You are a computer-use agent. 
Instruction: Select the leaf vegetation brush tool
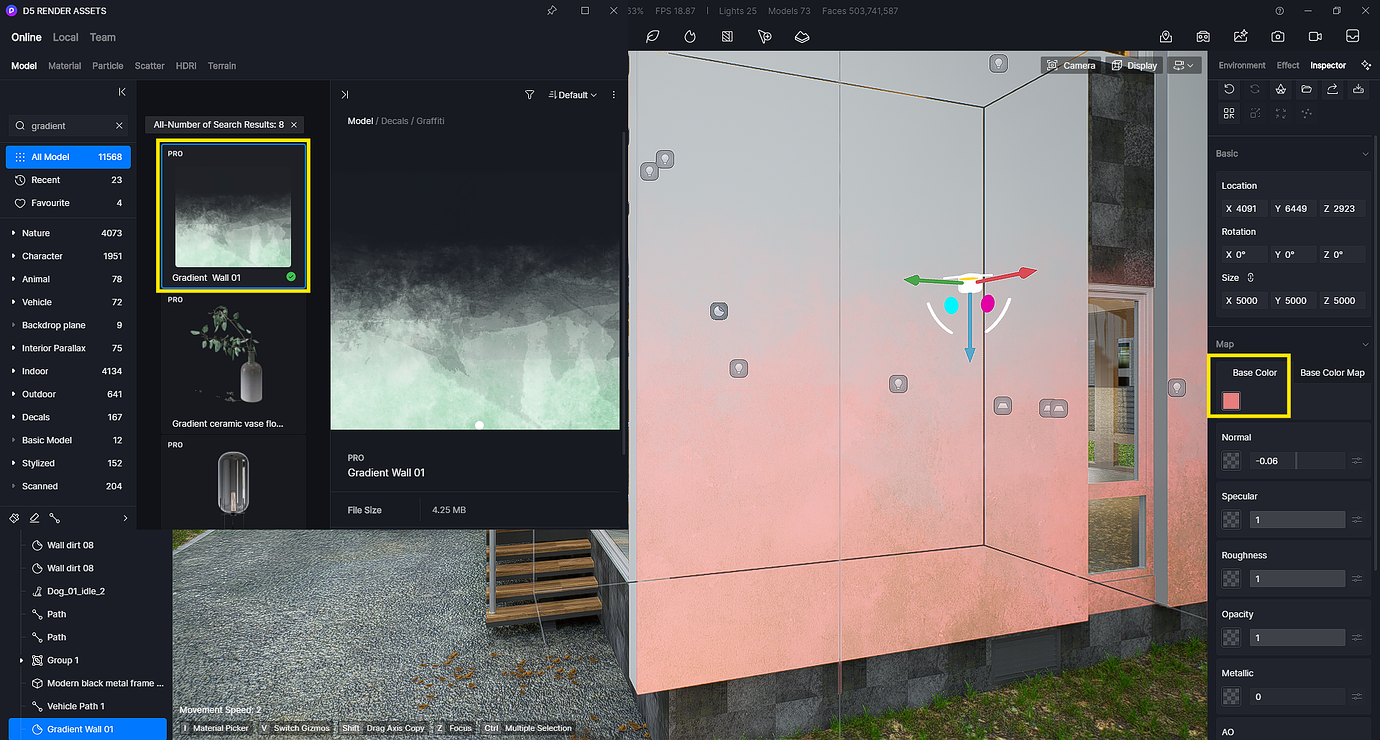653,37
